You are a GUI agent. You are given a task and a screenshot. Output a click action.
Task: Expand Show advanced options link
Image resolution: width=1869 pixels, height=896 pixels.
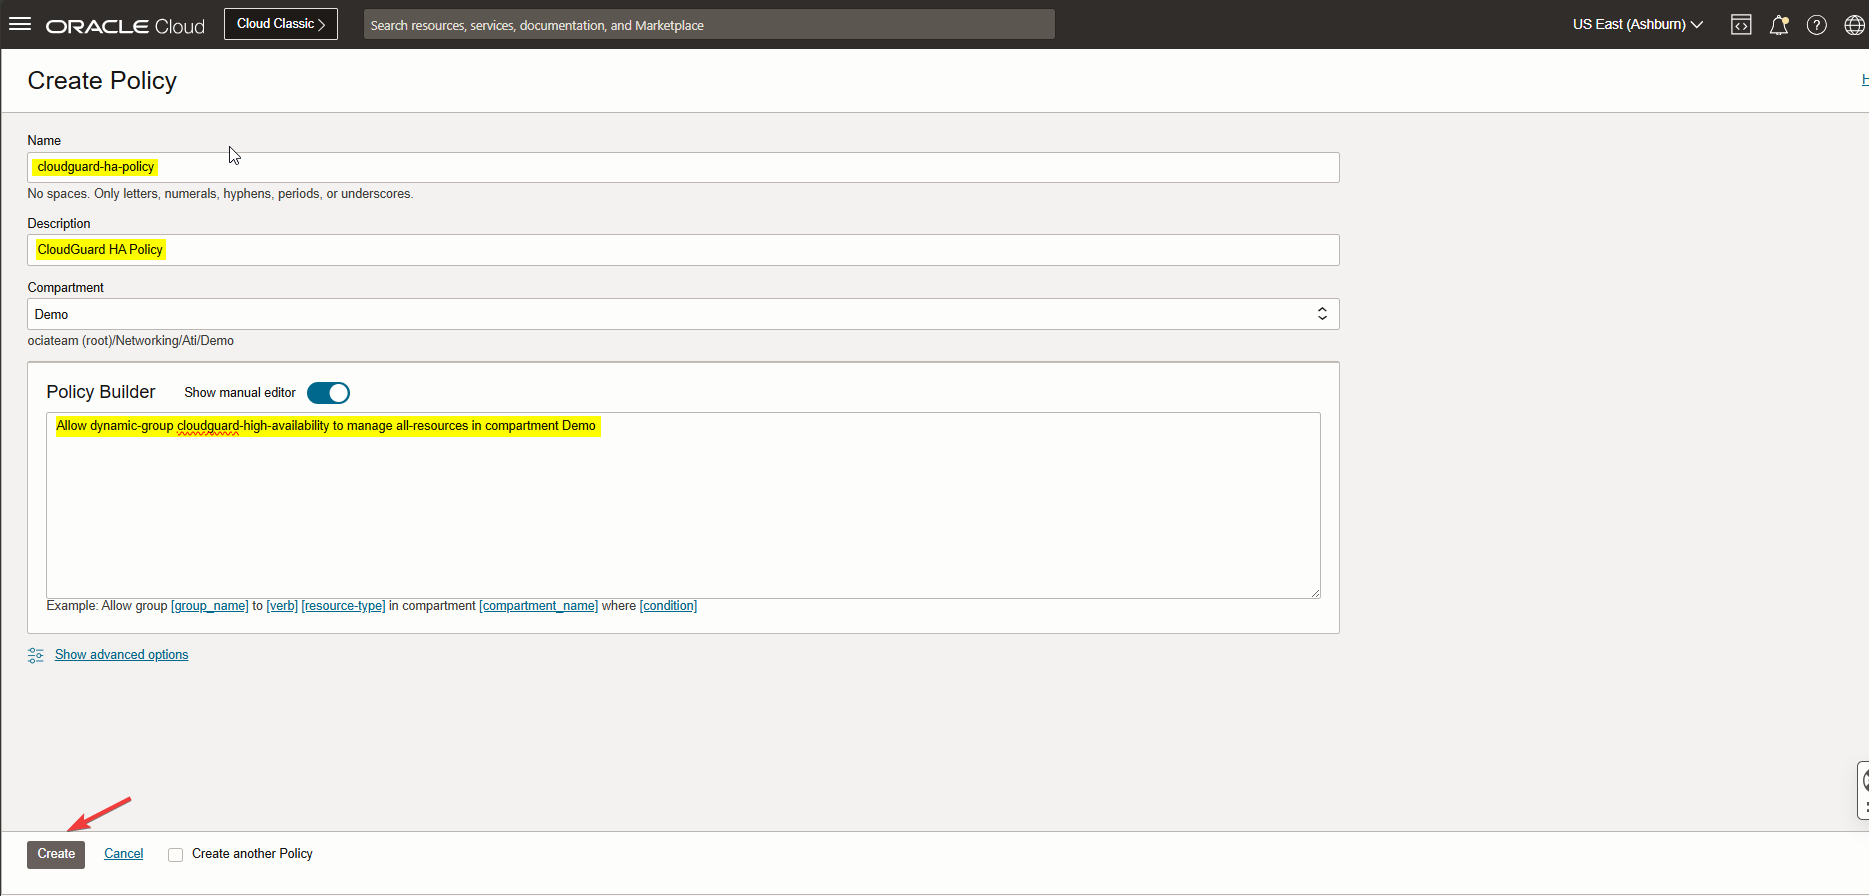point(121,655)
